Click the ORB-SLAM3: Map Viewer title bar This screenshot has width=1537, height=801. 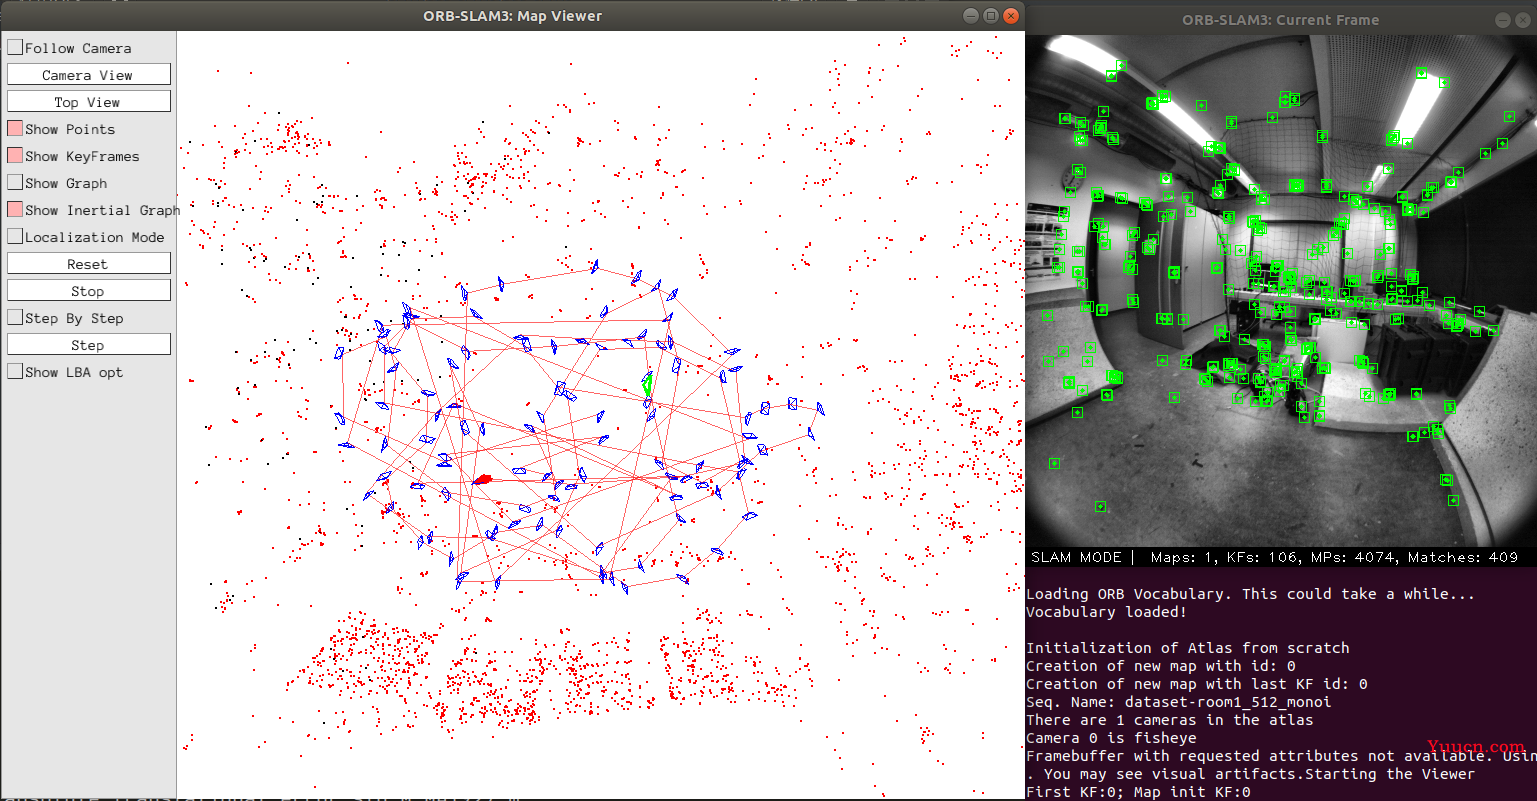point(512,15)
